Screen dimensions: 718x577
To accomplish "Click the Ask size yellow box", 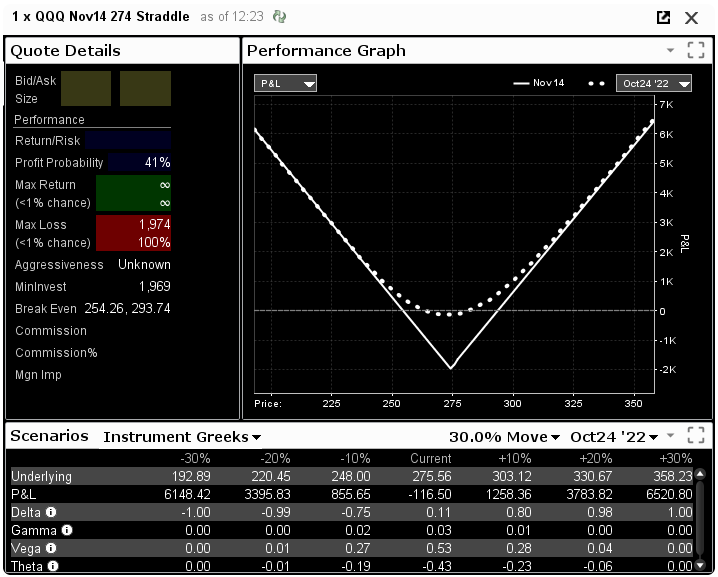I will [145, 88].
